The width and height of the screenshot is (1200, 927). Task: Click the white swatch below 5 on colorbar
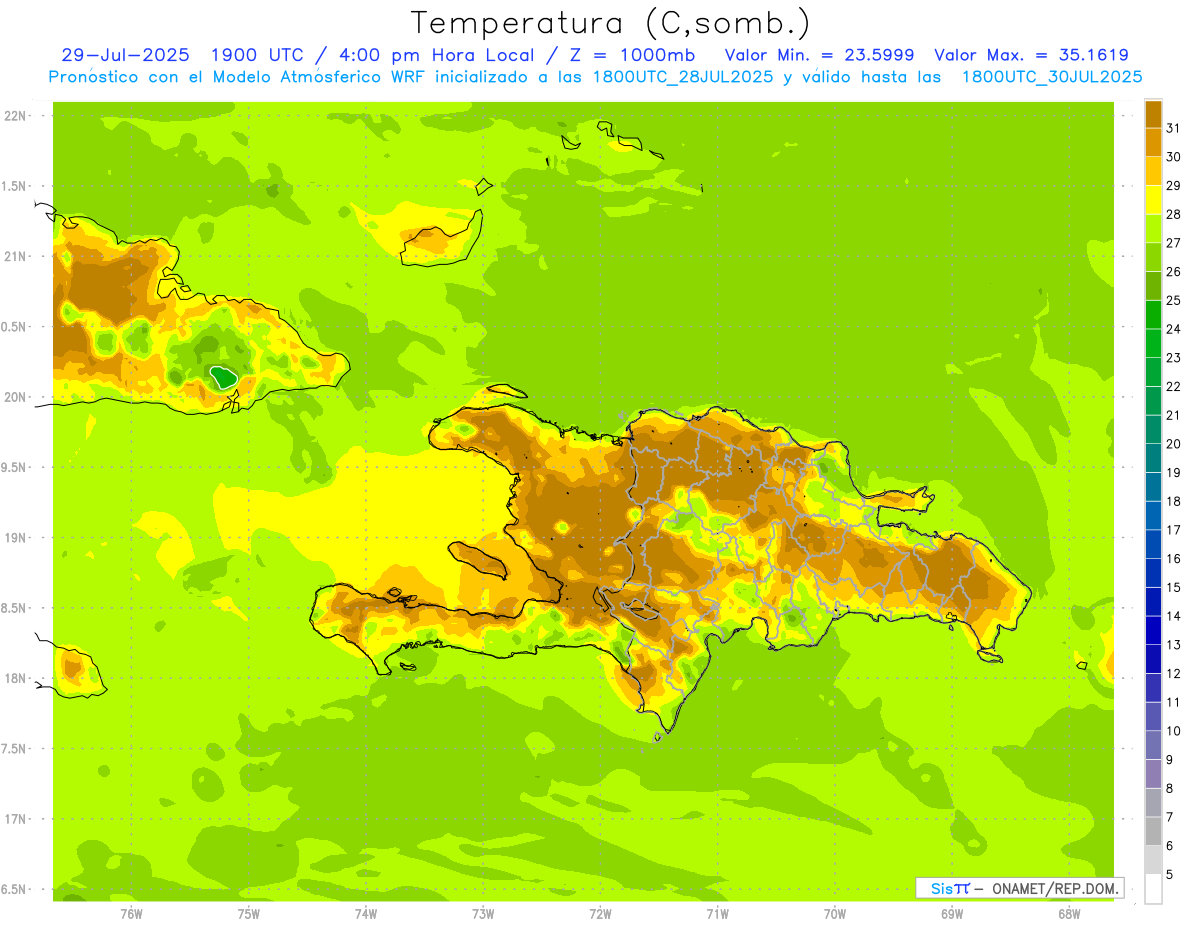[1153, 889]
